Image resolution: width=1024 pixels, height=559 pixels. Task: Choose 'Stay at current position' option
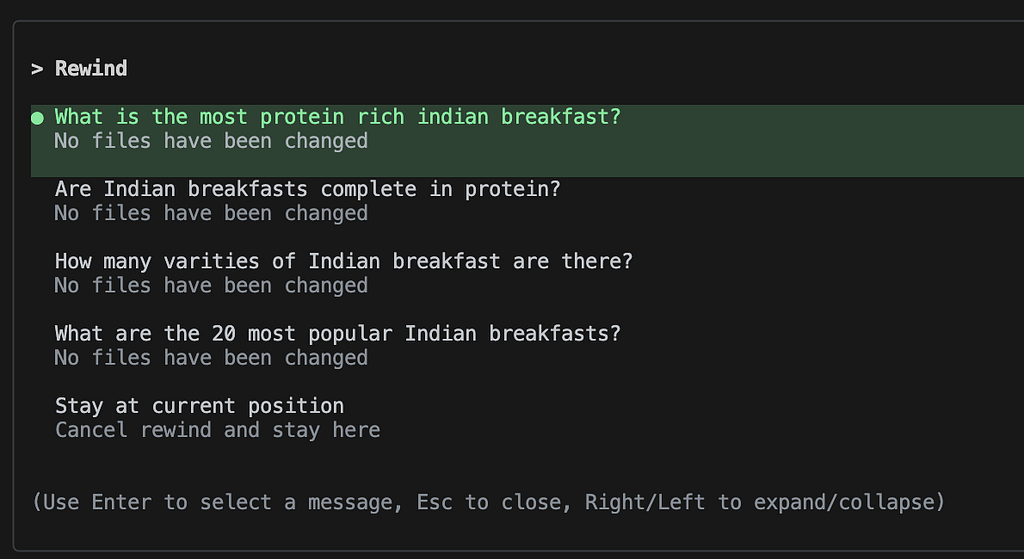199,406
